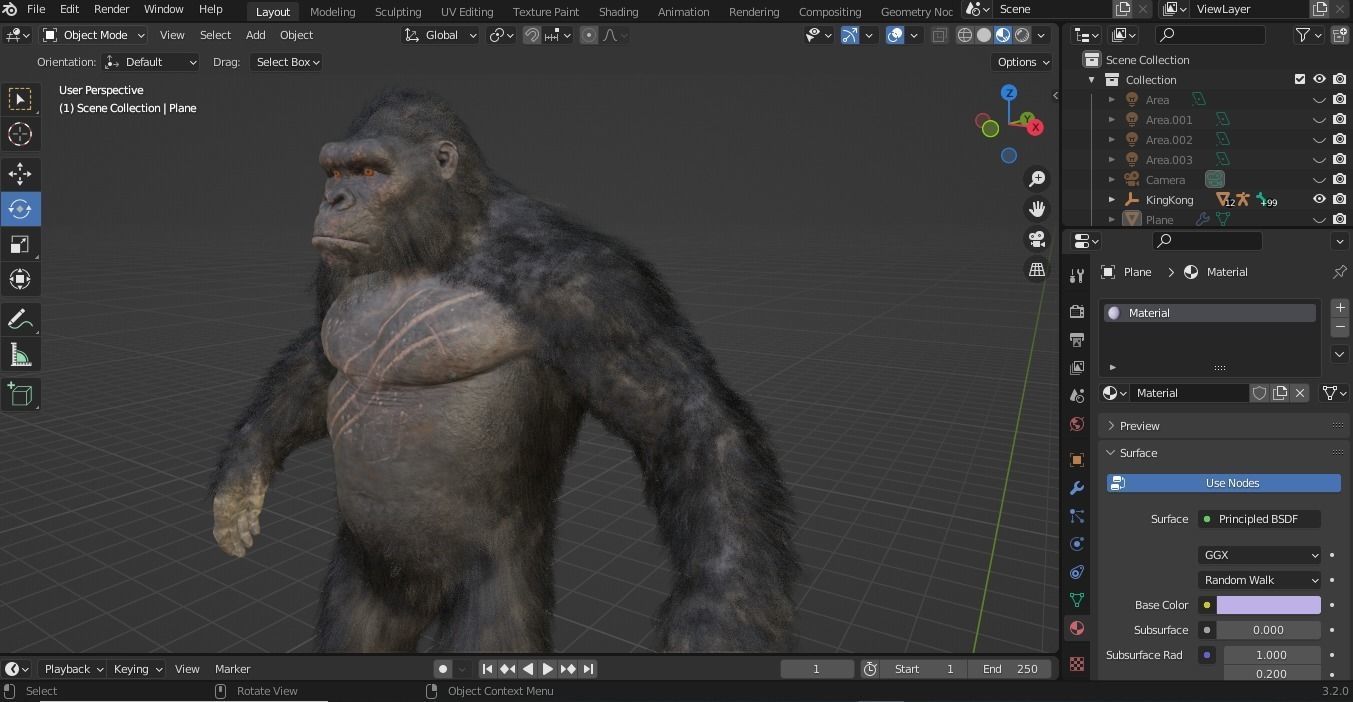The height and width of the screenshot is (702, 1353).
Task: Open the Render menu
Action: coord(111,9)
